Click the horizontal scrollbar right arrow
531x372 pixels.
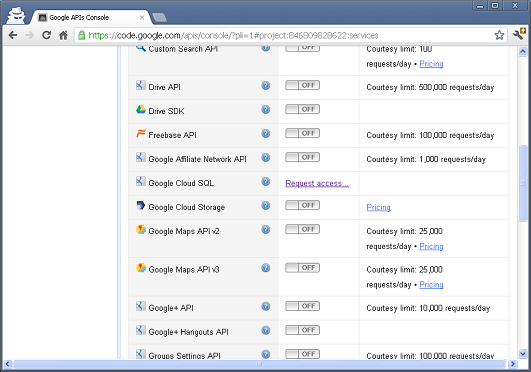513,364
